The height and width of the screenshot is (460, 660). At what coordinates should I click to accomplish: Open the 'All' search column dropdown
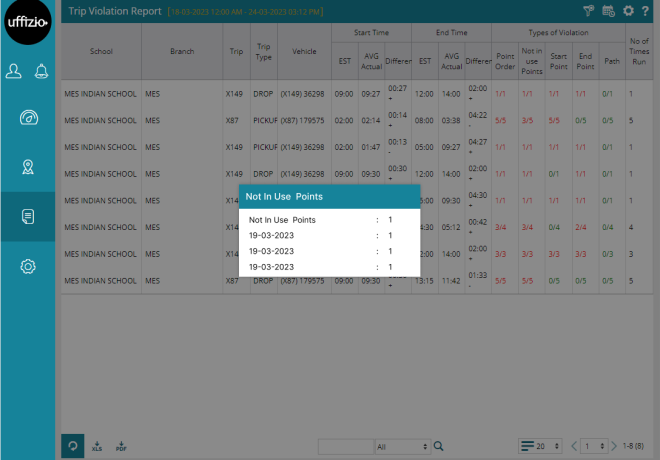coord(402,446)
